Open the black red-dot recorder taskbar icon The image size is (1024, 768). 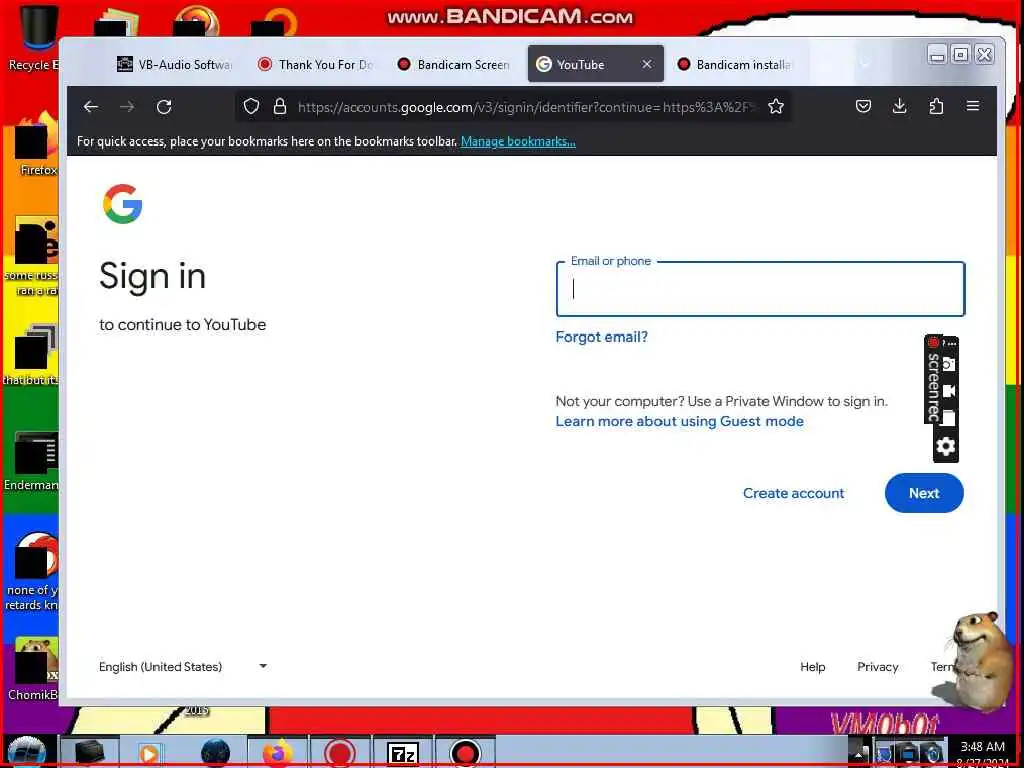(x=465, y=753)
